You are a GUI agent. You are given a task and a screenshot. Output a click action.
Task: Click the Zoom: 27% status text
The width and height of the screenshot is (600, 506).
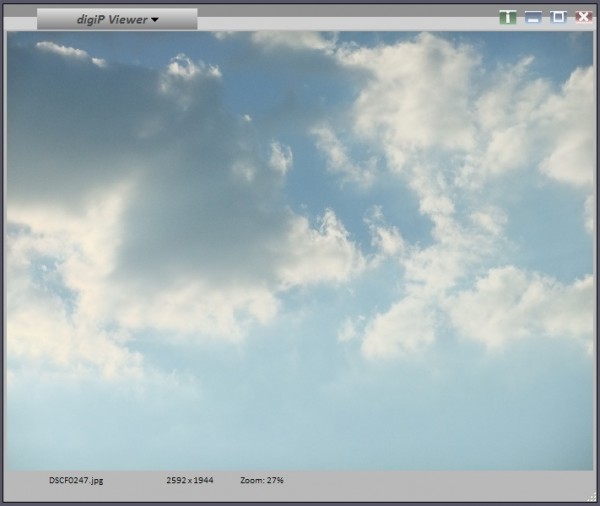(262, 480)
